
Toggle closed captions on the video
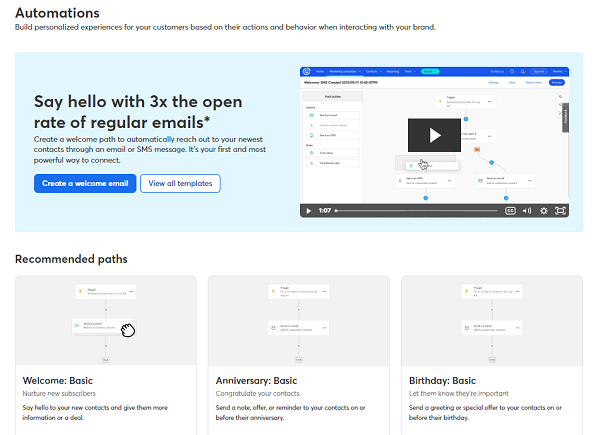click(510, 211)
